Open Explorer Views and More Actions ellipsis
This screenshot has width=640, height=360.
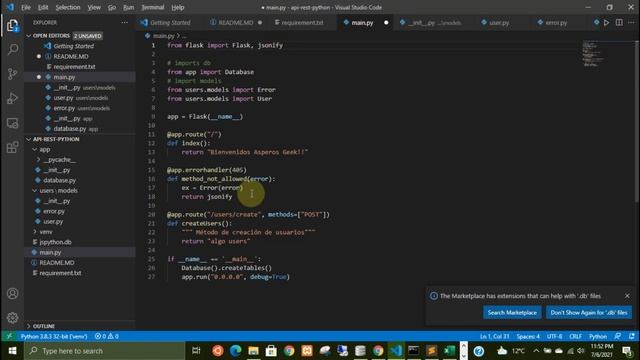tap(124, 22)
